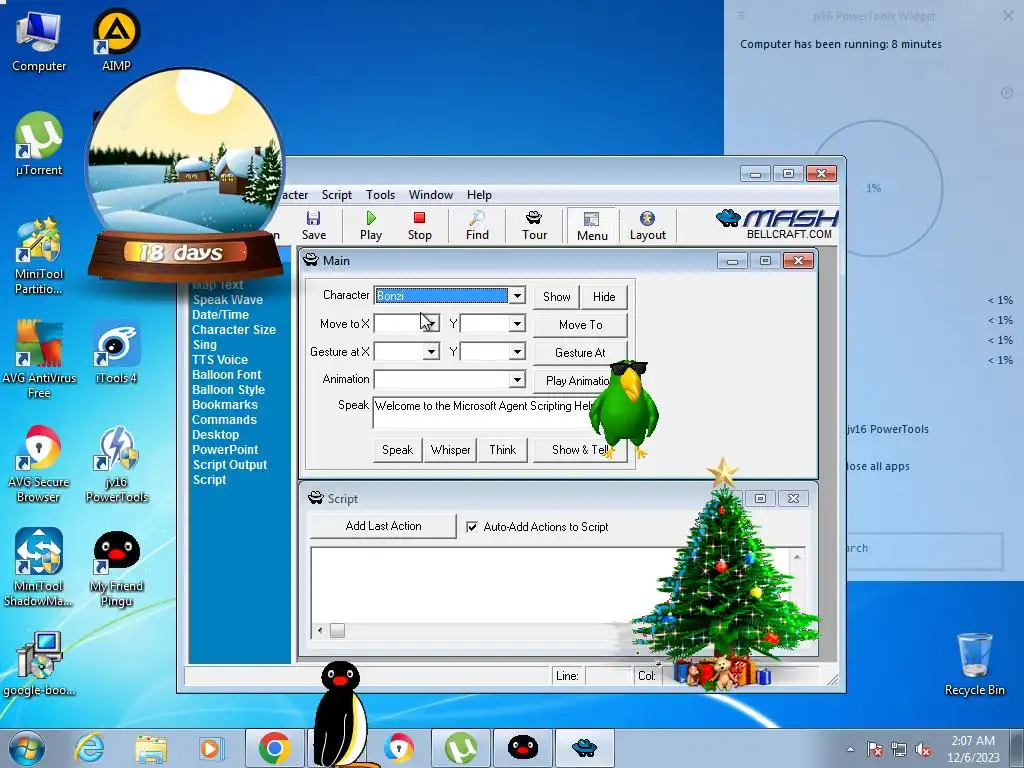
Task: Open Find with the magnifier toolbar icon
Action: [x=477, y=226]
